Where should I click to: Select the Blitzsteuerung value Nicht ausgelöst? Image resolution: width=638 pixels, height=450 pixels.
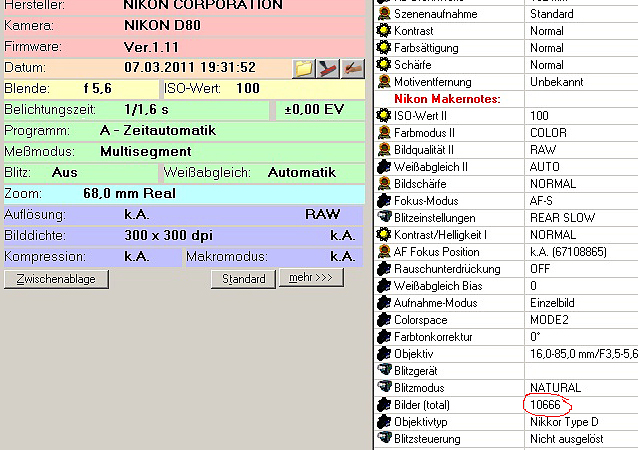coord(566,439)
